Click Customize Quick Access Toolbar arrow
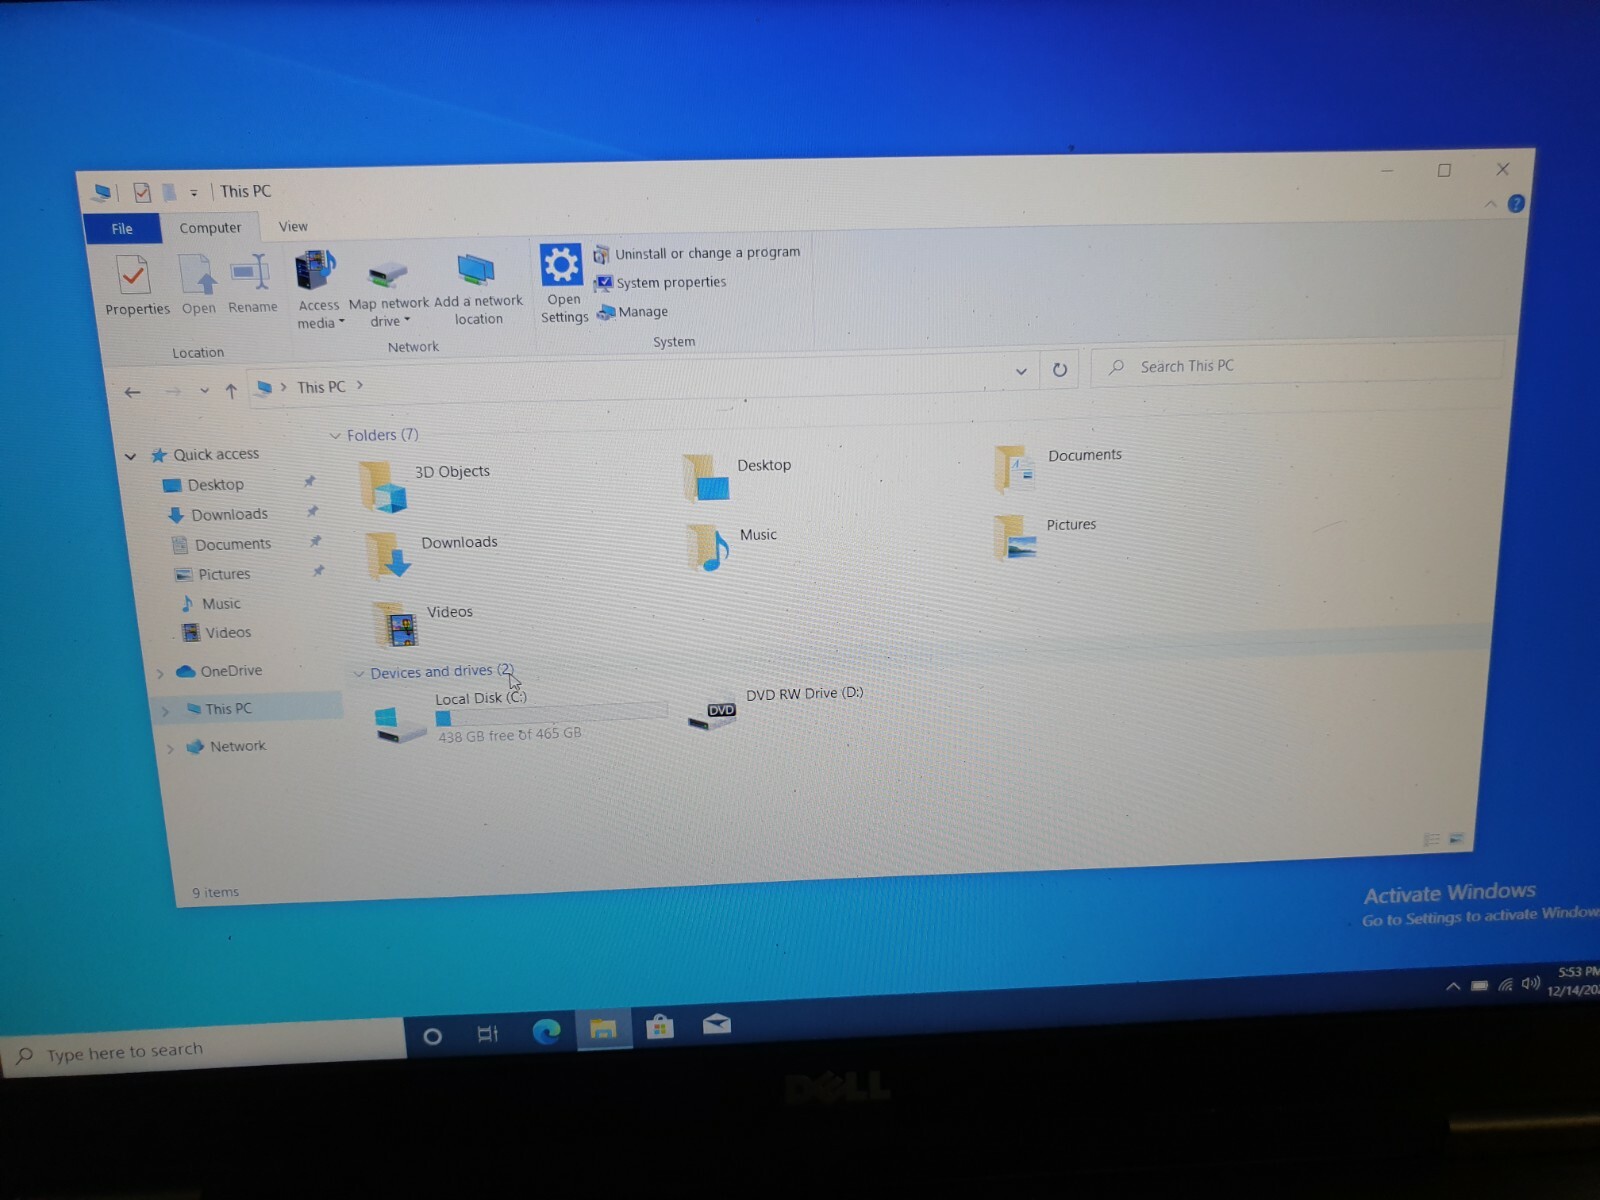 point(194,193)
